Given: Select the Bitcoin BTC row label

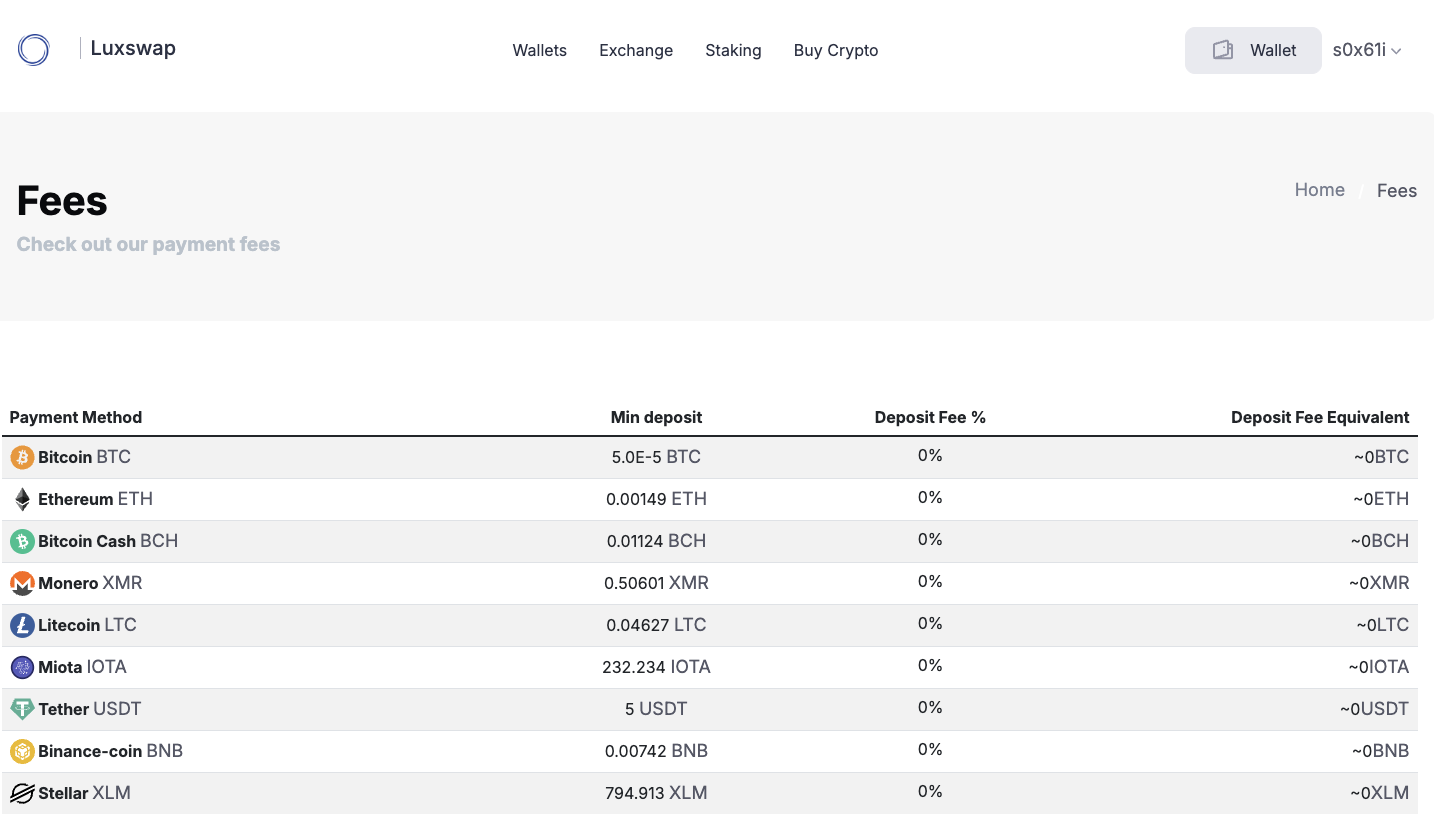Looking at the screenshot, I should pos(84,457).
